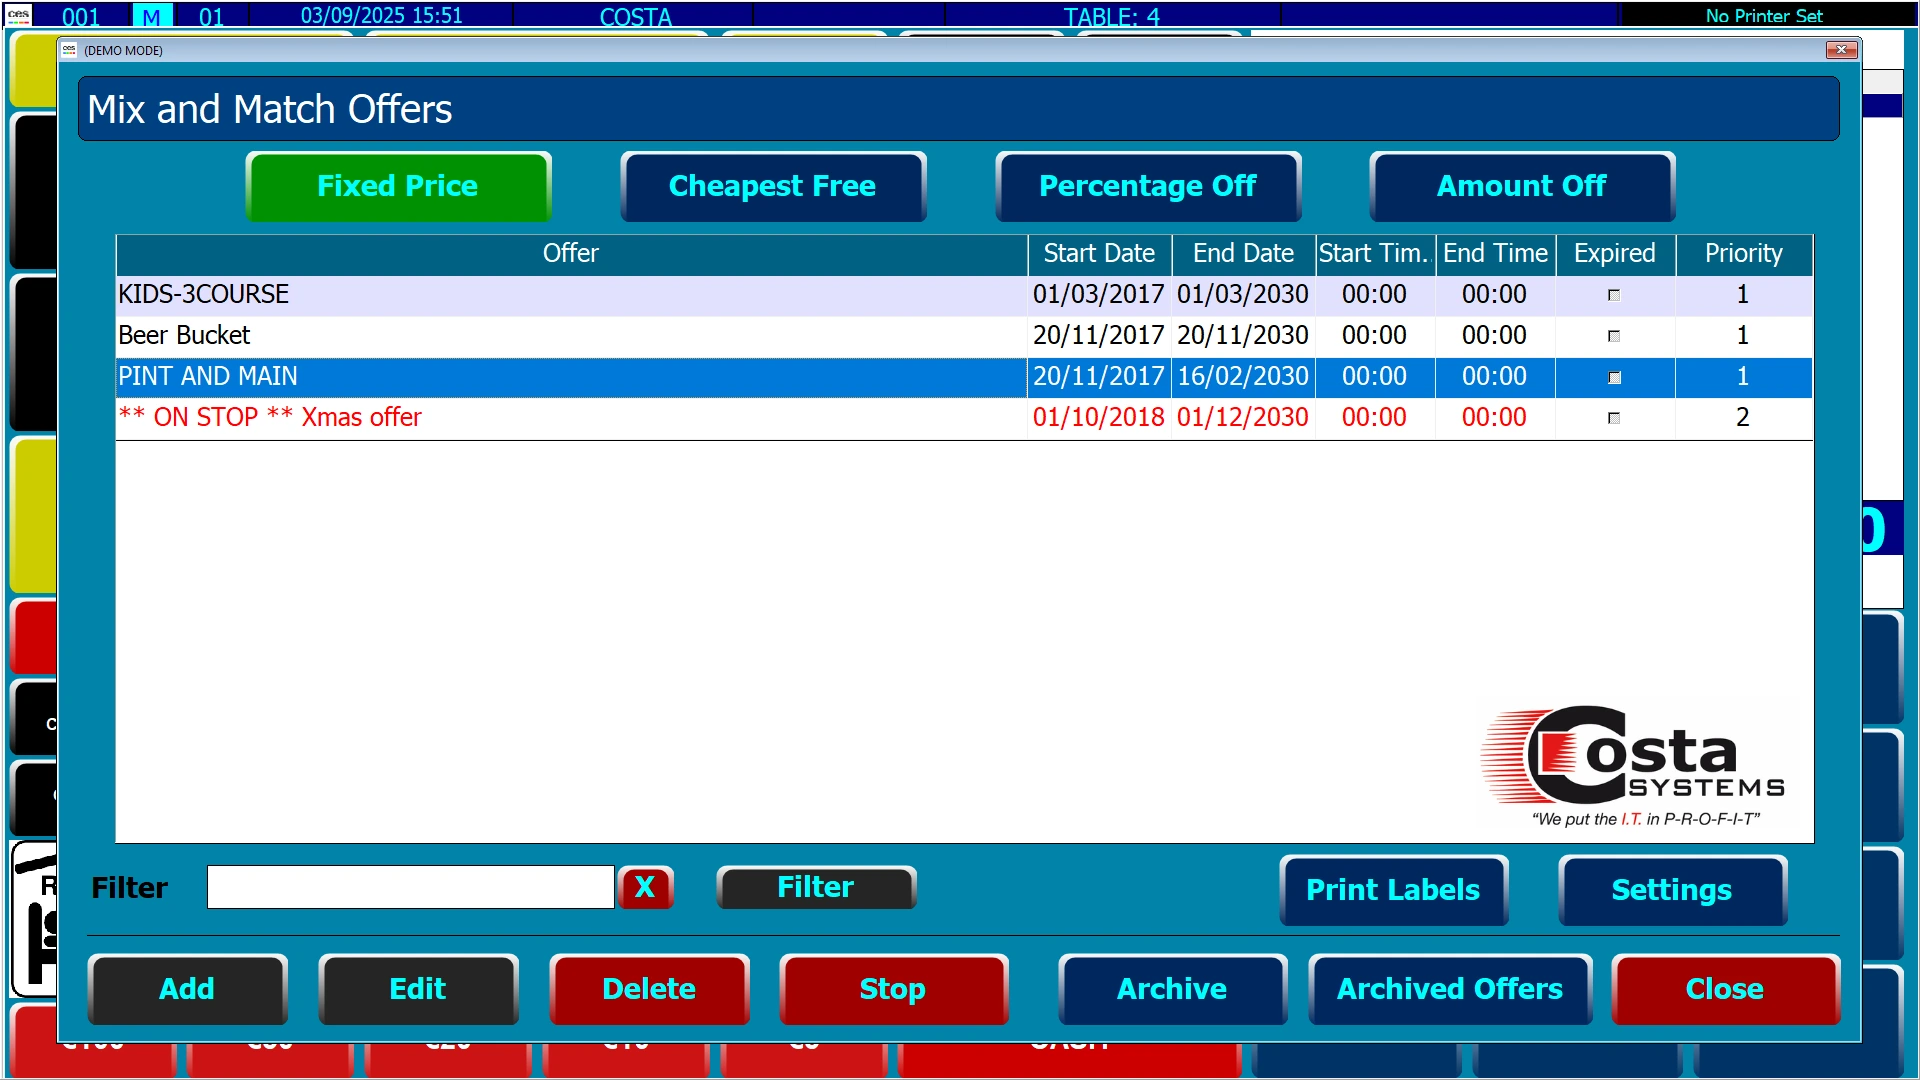Sort by the Offer column header
1920x1080 pixels.
[570, 254]
